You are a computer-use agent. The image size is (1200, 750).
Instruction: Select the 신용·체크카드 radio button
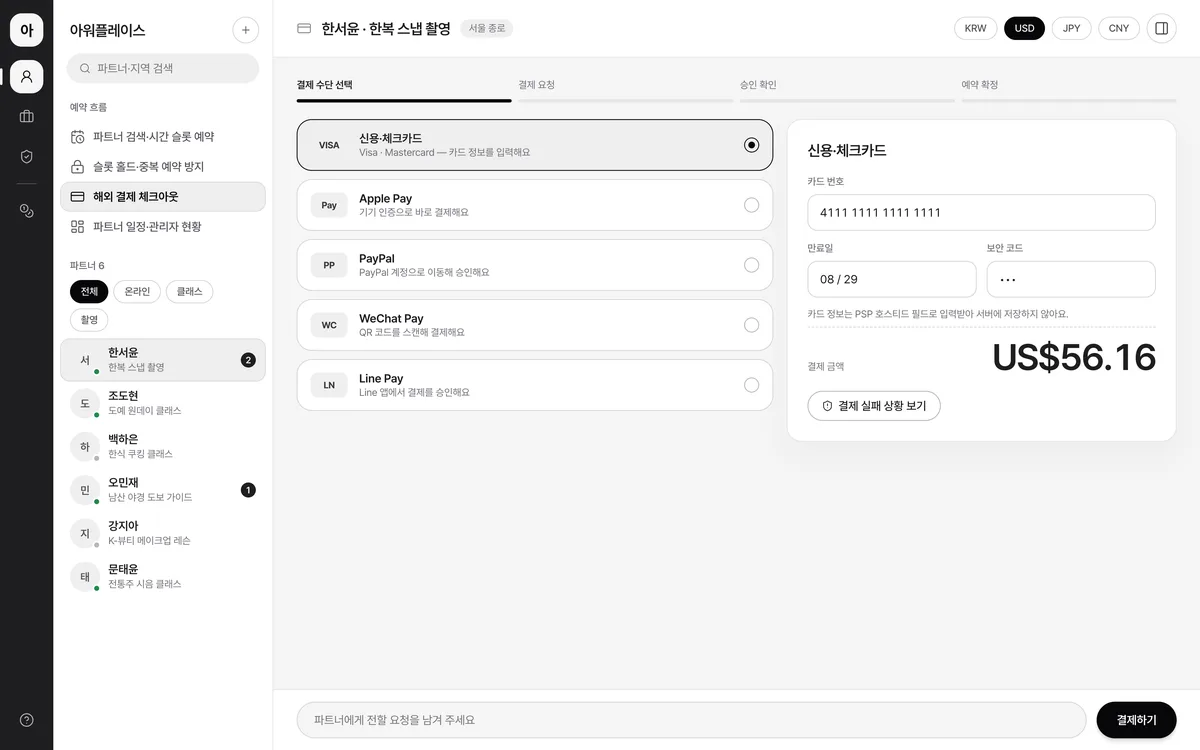coord(752,145)
